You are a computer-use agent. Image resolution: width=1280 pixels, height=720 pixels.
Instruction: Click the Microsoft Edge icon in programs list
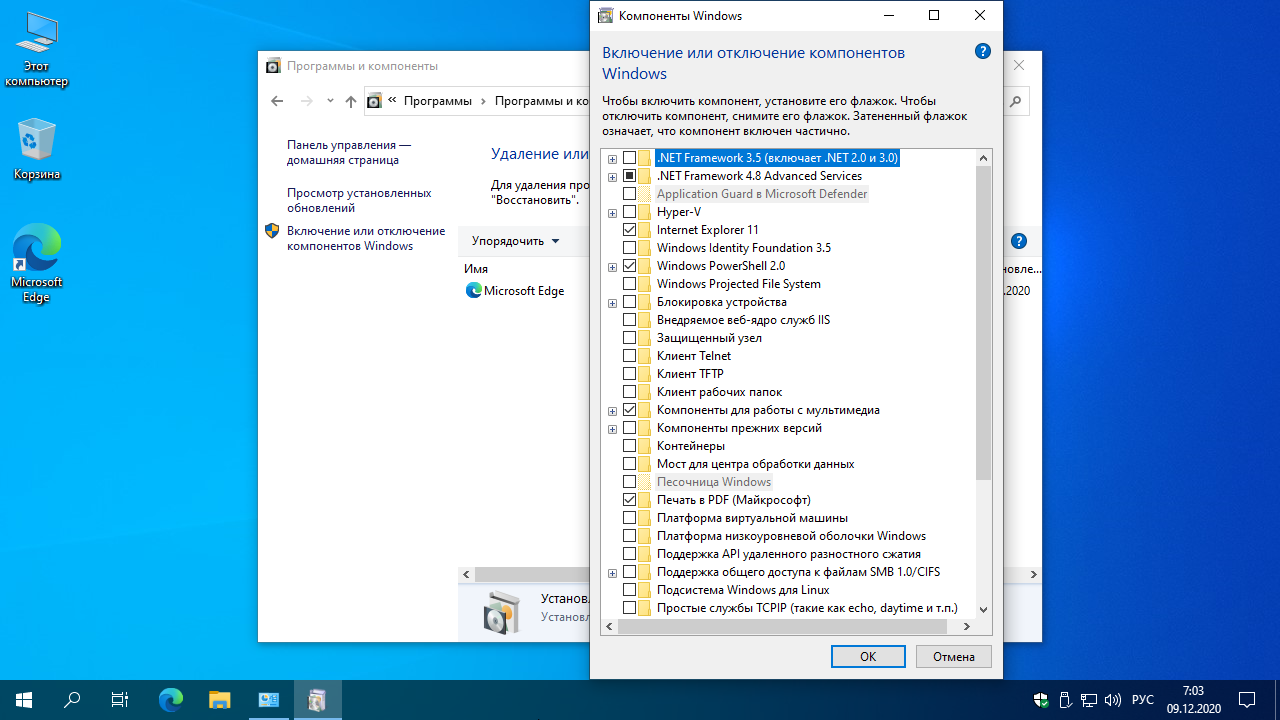[x=473, y=291]
